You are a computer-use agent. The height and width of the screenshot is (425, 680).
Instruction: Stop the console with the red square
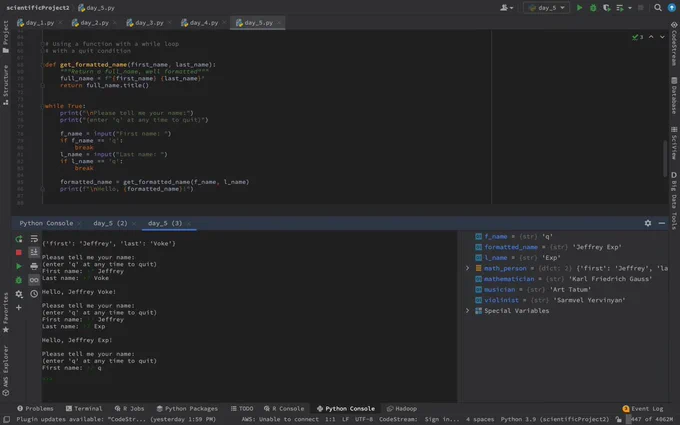(x=19, y=252)
